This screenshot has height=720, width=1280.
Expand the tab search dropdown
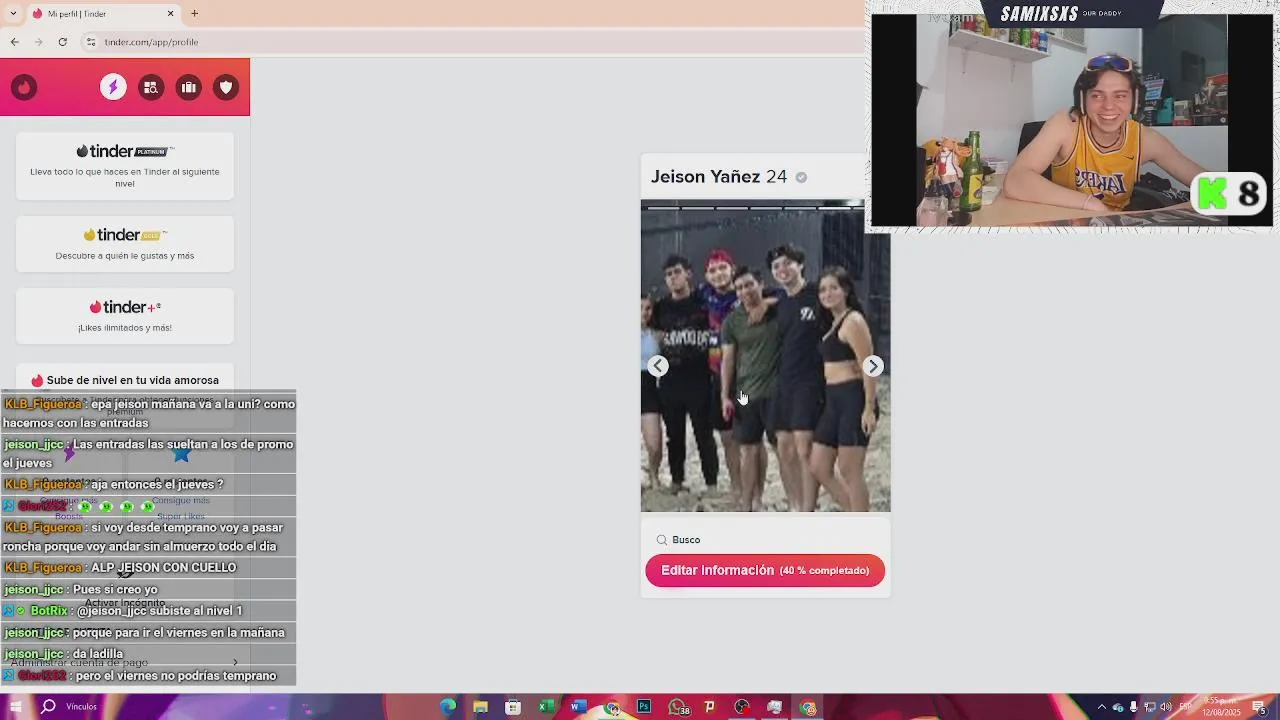[x=13, y=14]
